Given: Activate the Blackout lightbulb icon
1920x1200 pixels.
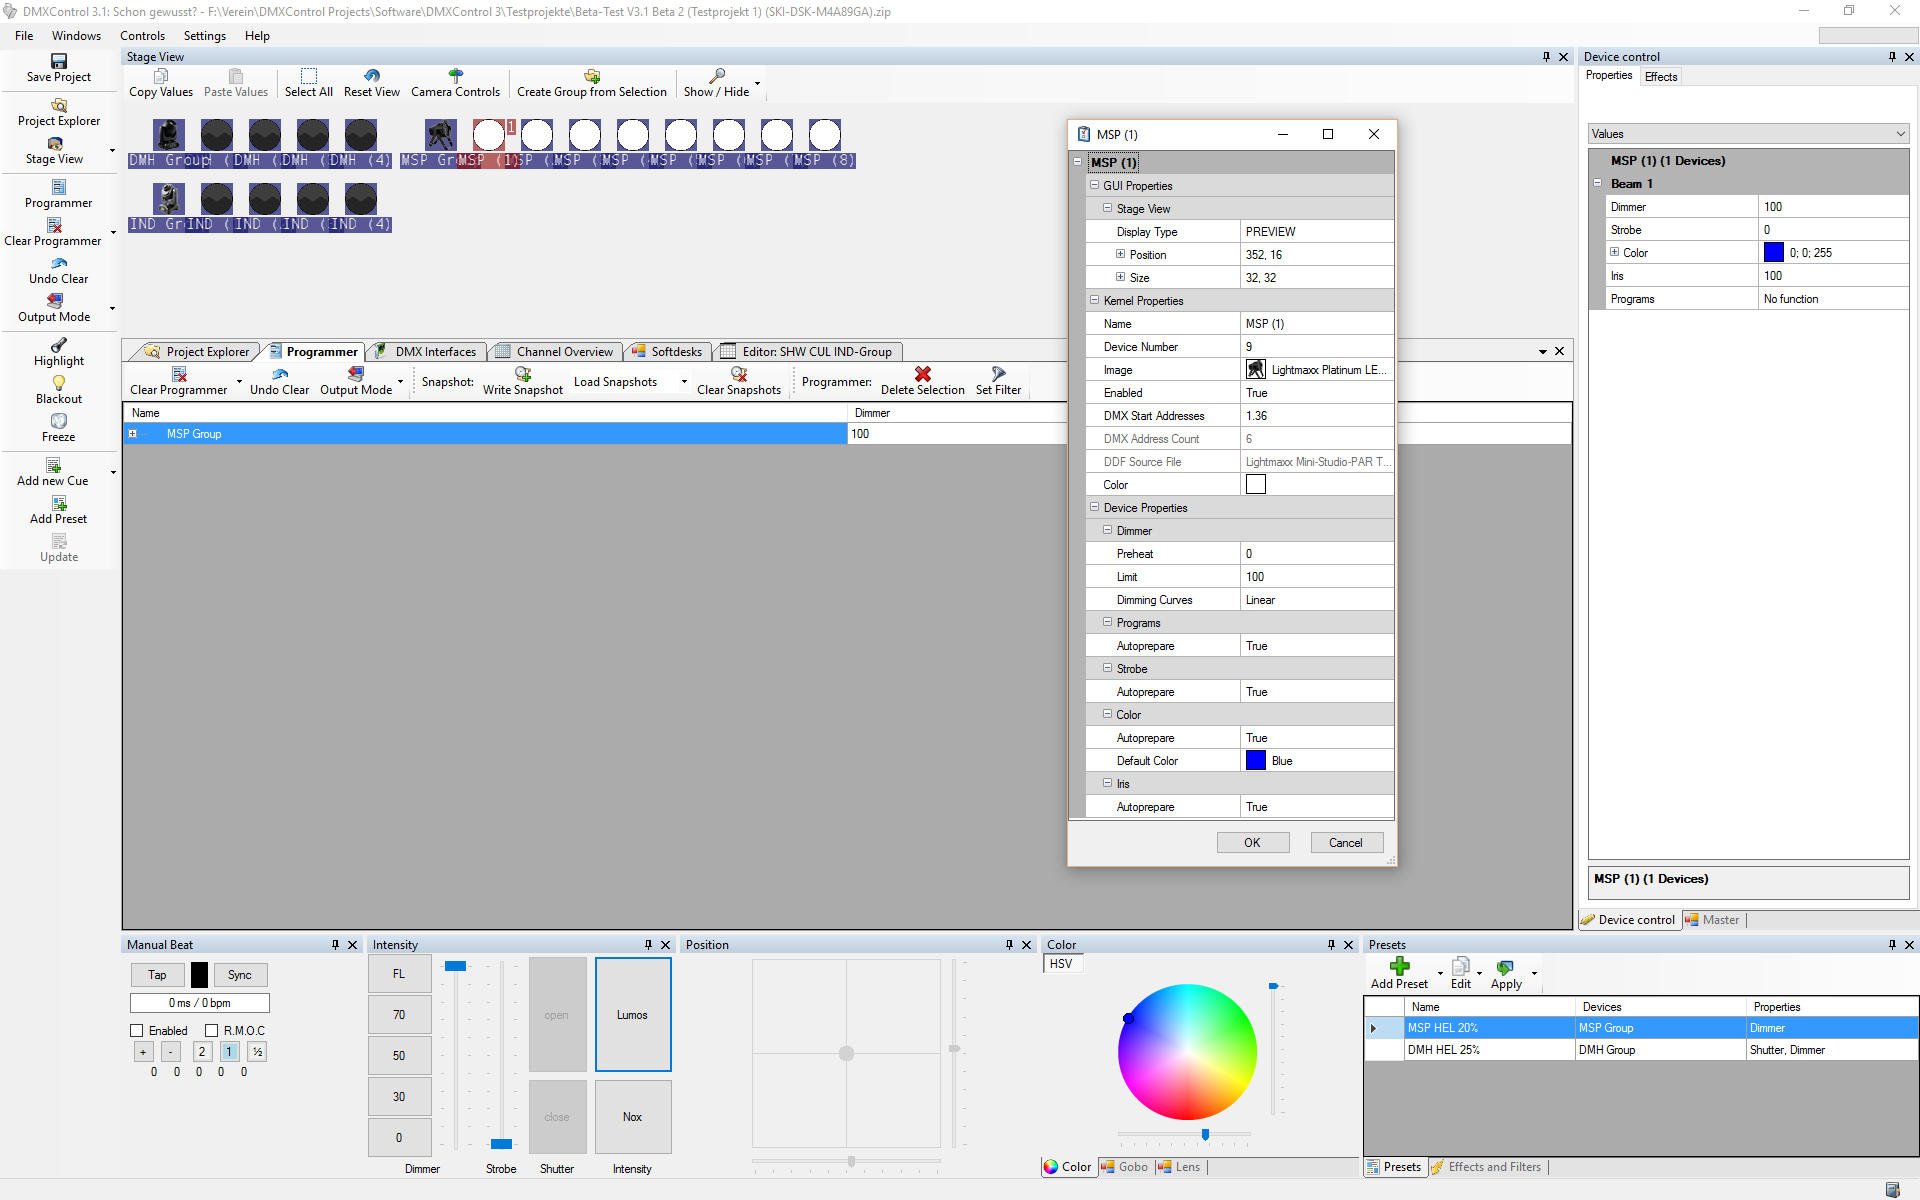Looking at the screenshot, I should point(59,383).
